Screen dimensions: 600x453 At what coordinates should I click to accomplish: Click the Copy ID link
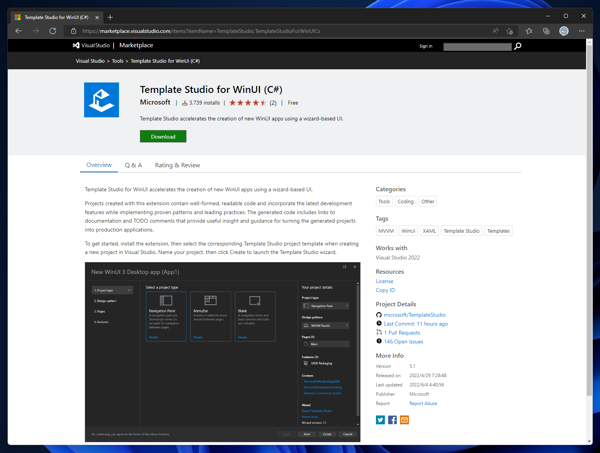click(385, 290)
